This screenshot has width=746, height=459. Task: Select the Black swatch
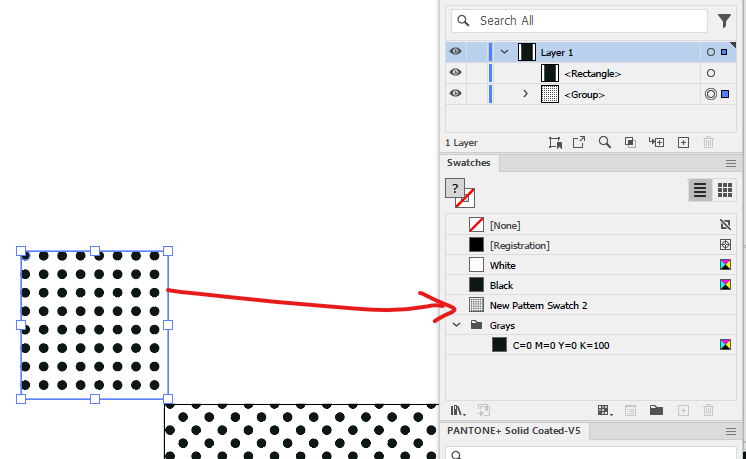[x=591, y=285]
